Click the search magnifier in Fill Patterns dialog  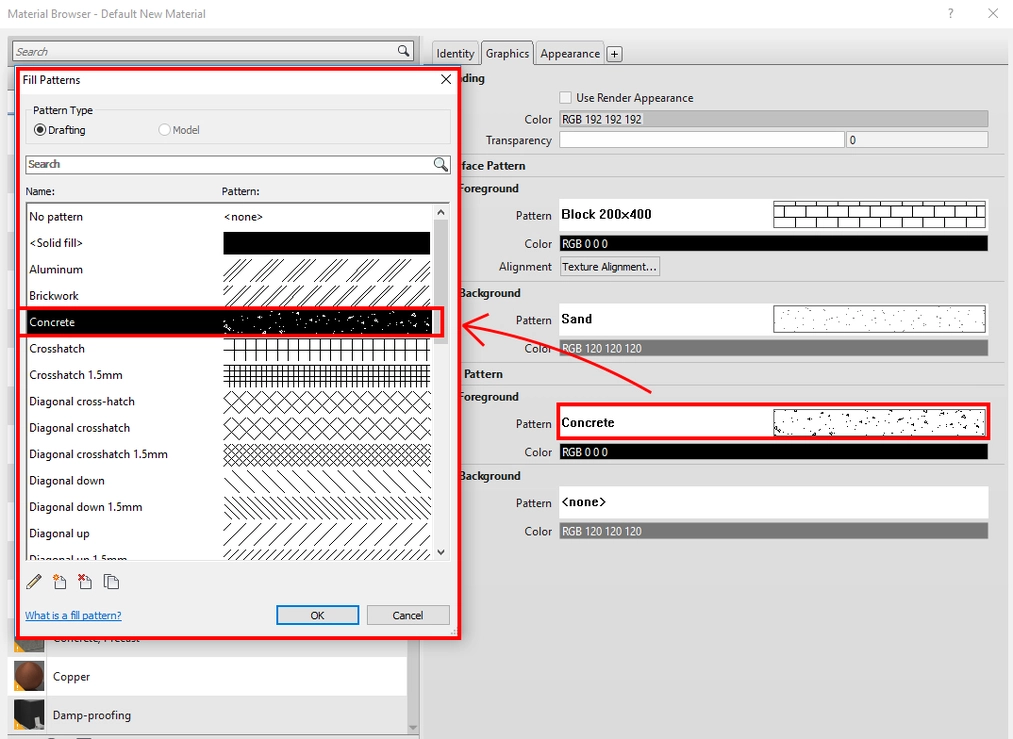click(440, 164)
